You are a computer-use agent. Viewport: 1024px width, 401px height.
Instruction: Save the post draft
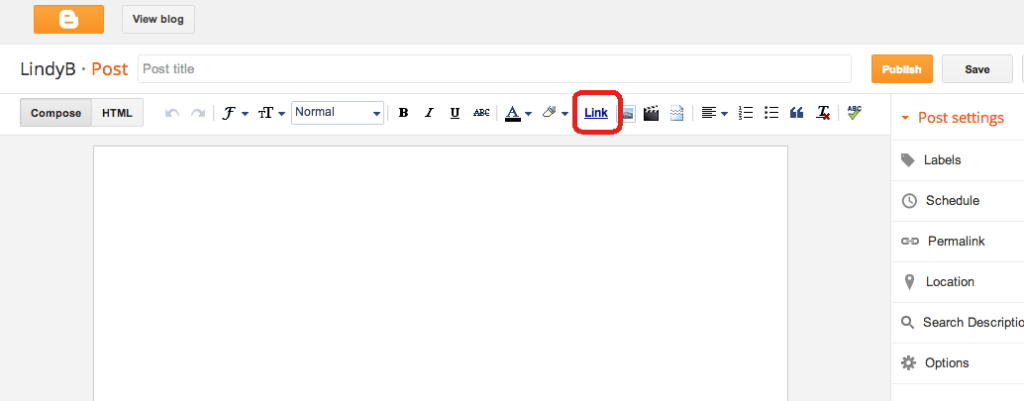(977, 69)
